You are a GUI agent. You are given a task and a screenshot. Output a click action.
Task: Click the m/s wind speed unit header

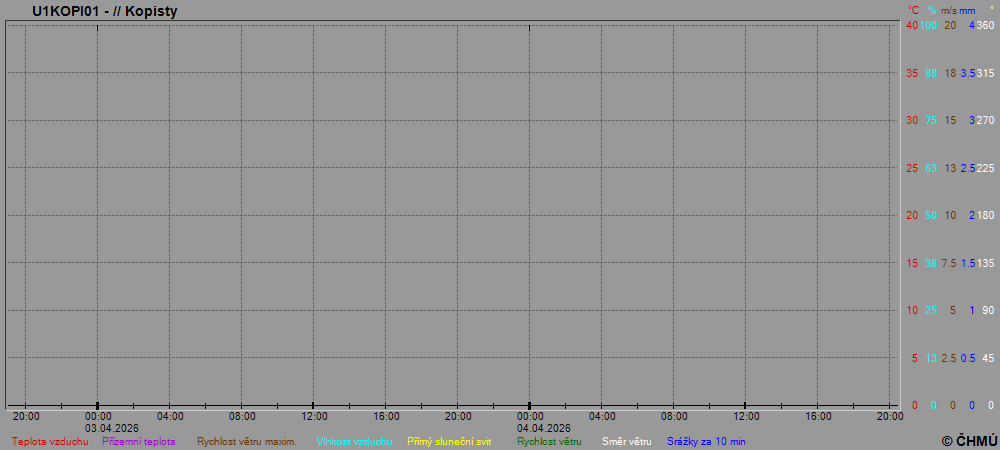(949, 10)
